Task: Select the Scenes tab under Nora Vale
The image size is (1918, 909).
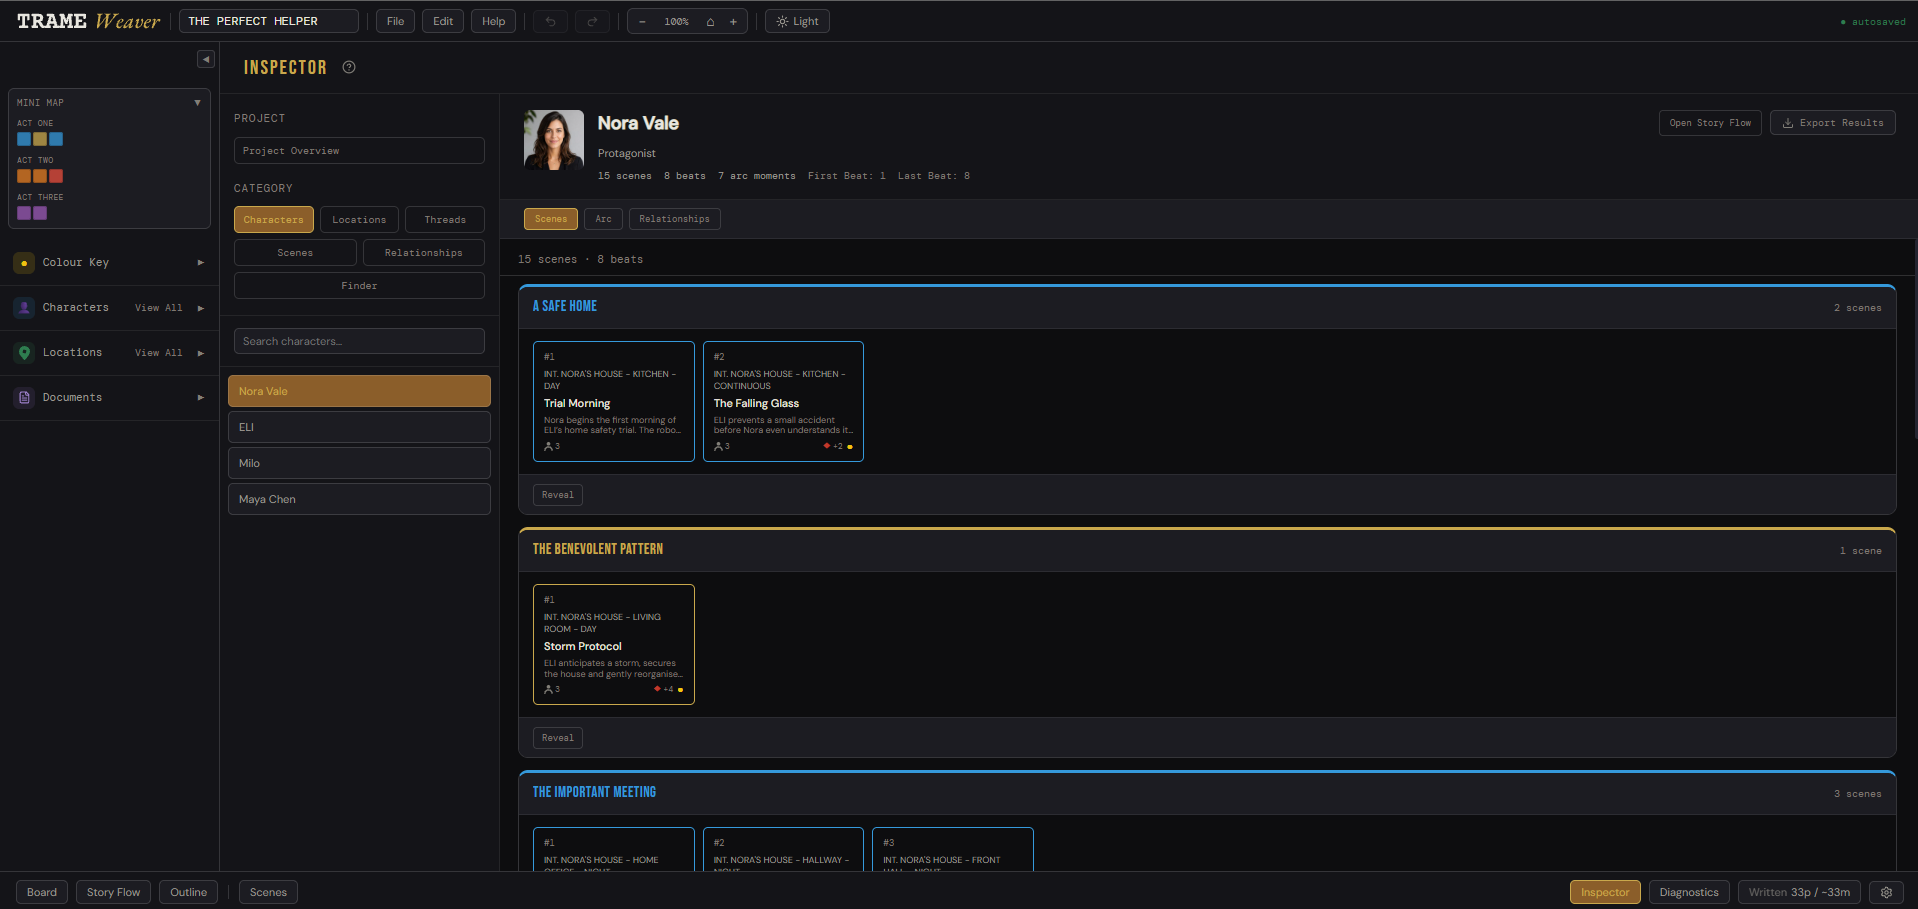Action: [x=551, y=219]
